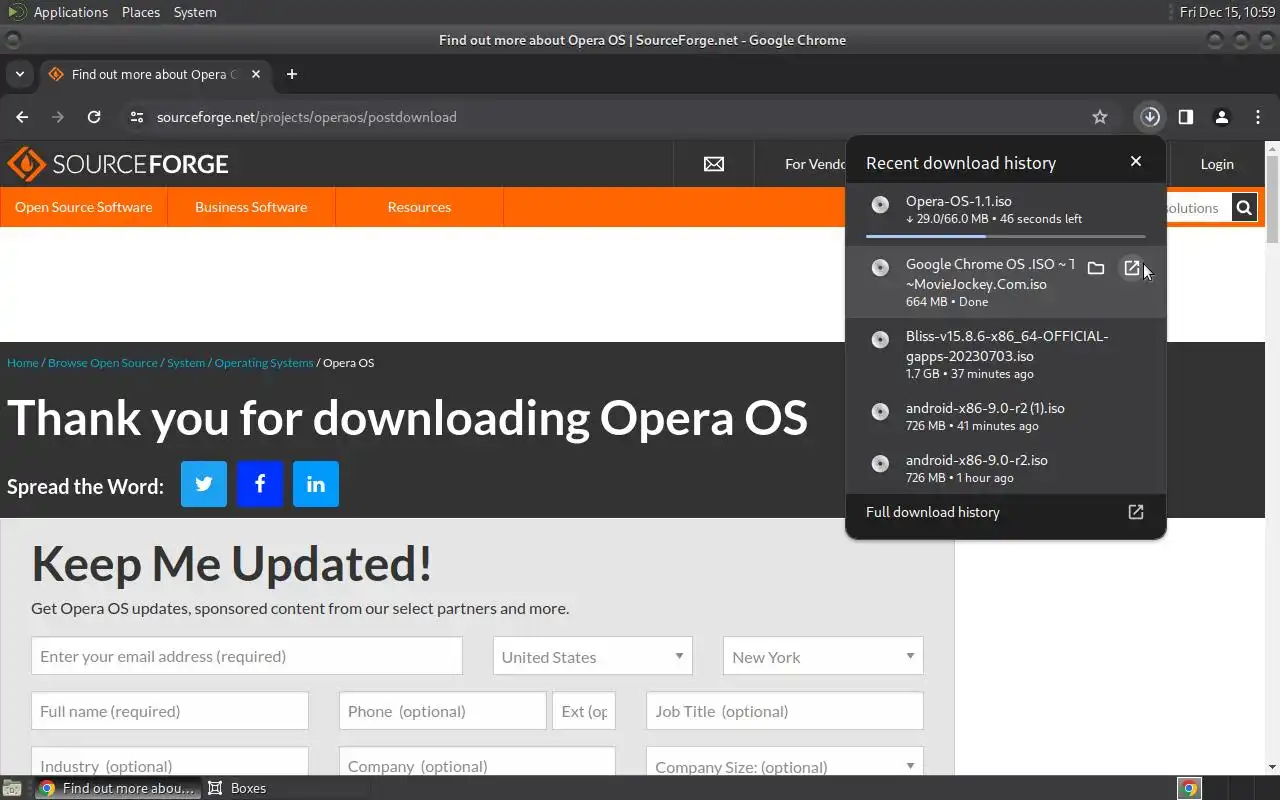Open the Places system menu
This screenshot has height=800, width=1280.
click(x=141, y=12)
